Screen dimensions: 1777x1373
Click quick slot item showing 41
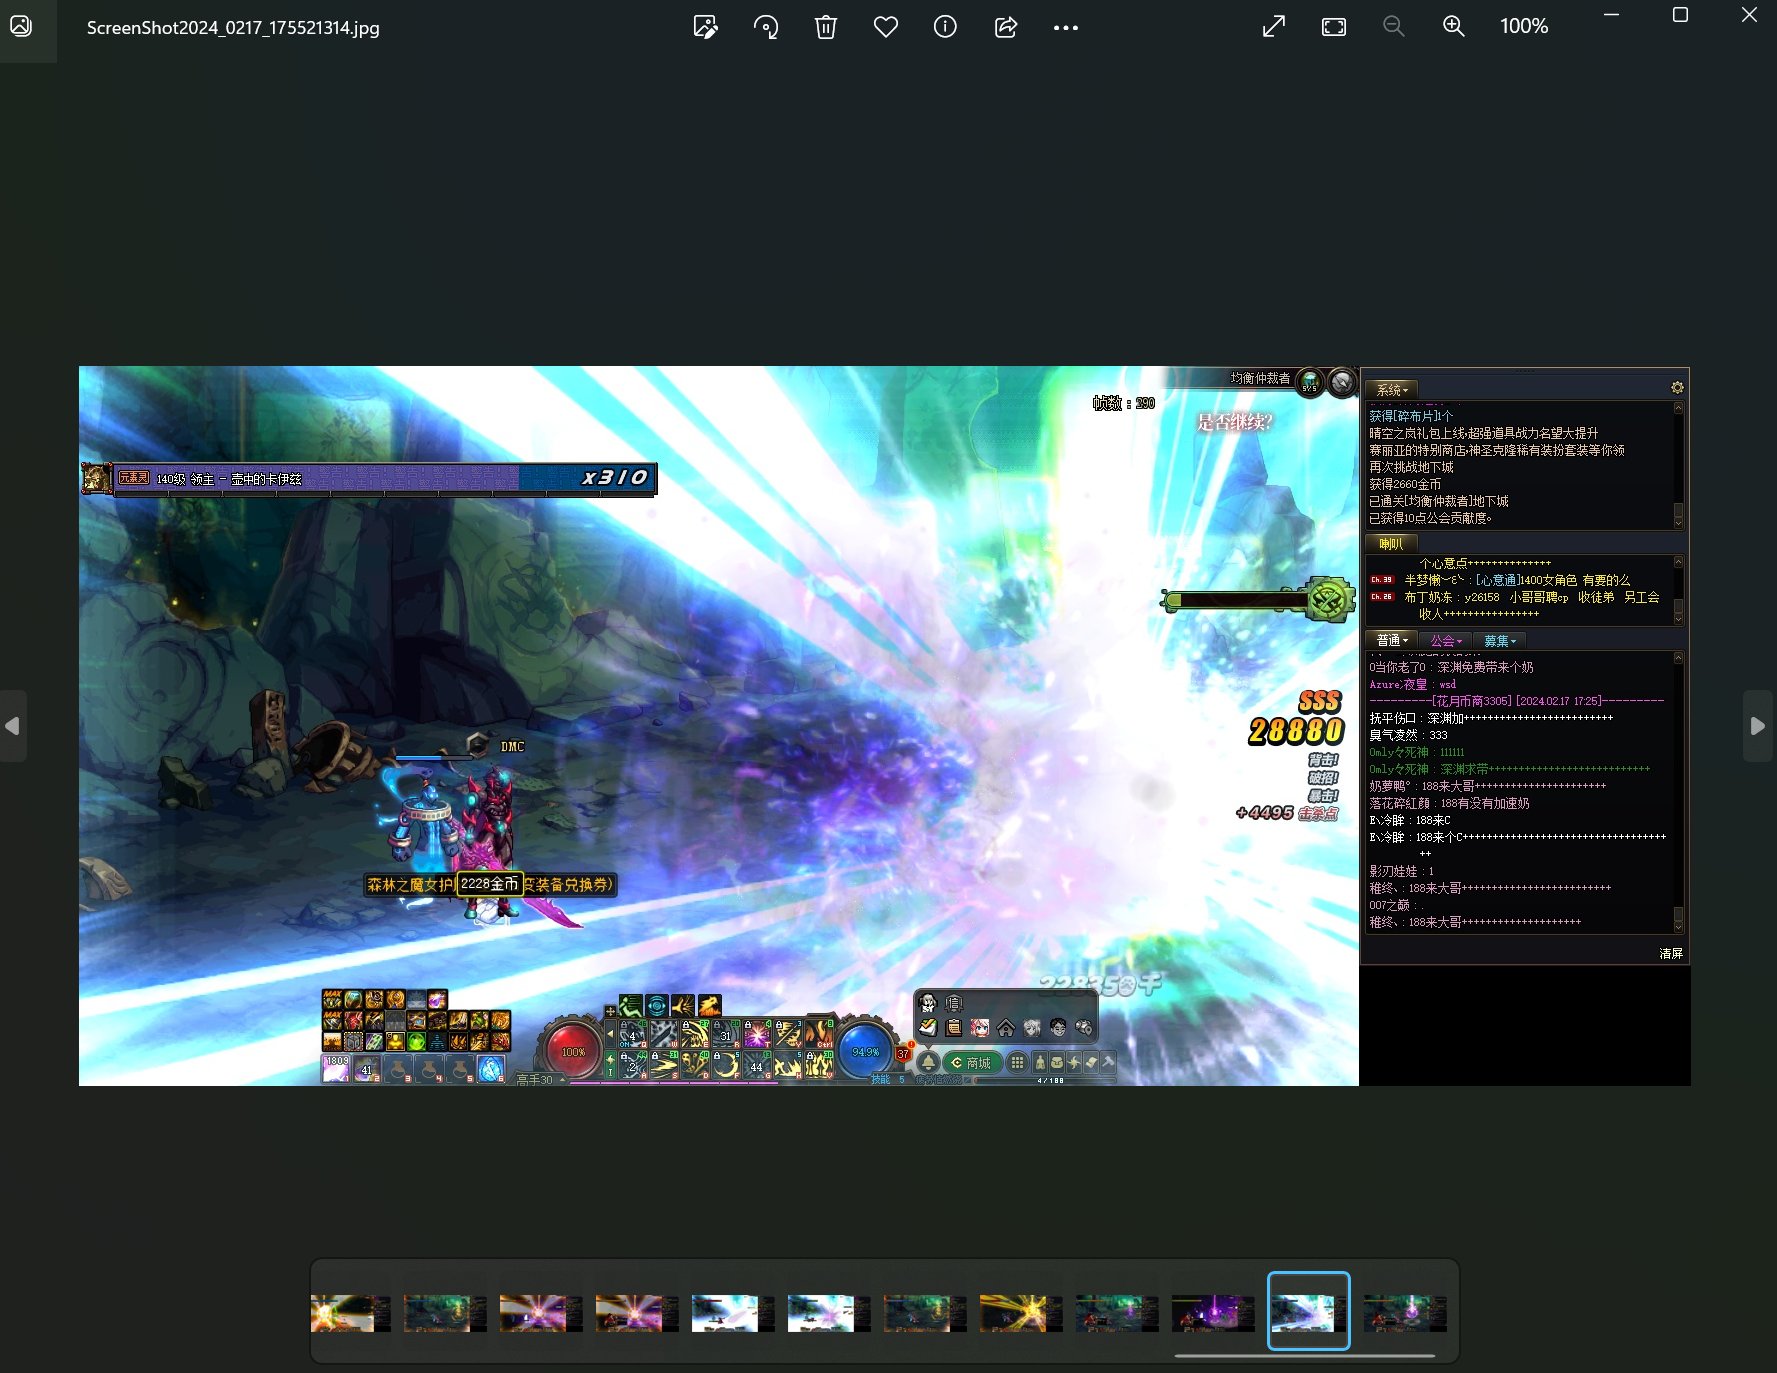pos(367,1069)
